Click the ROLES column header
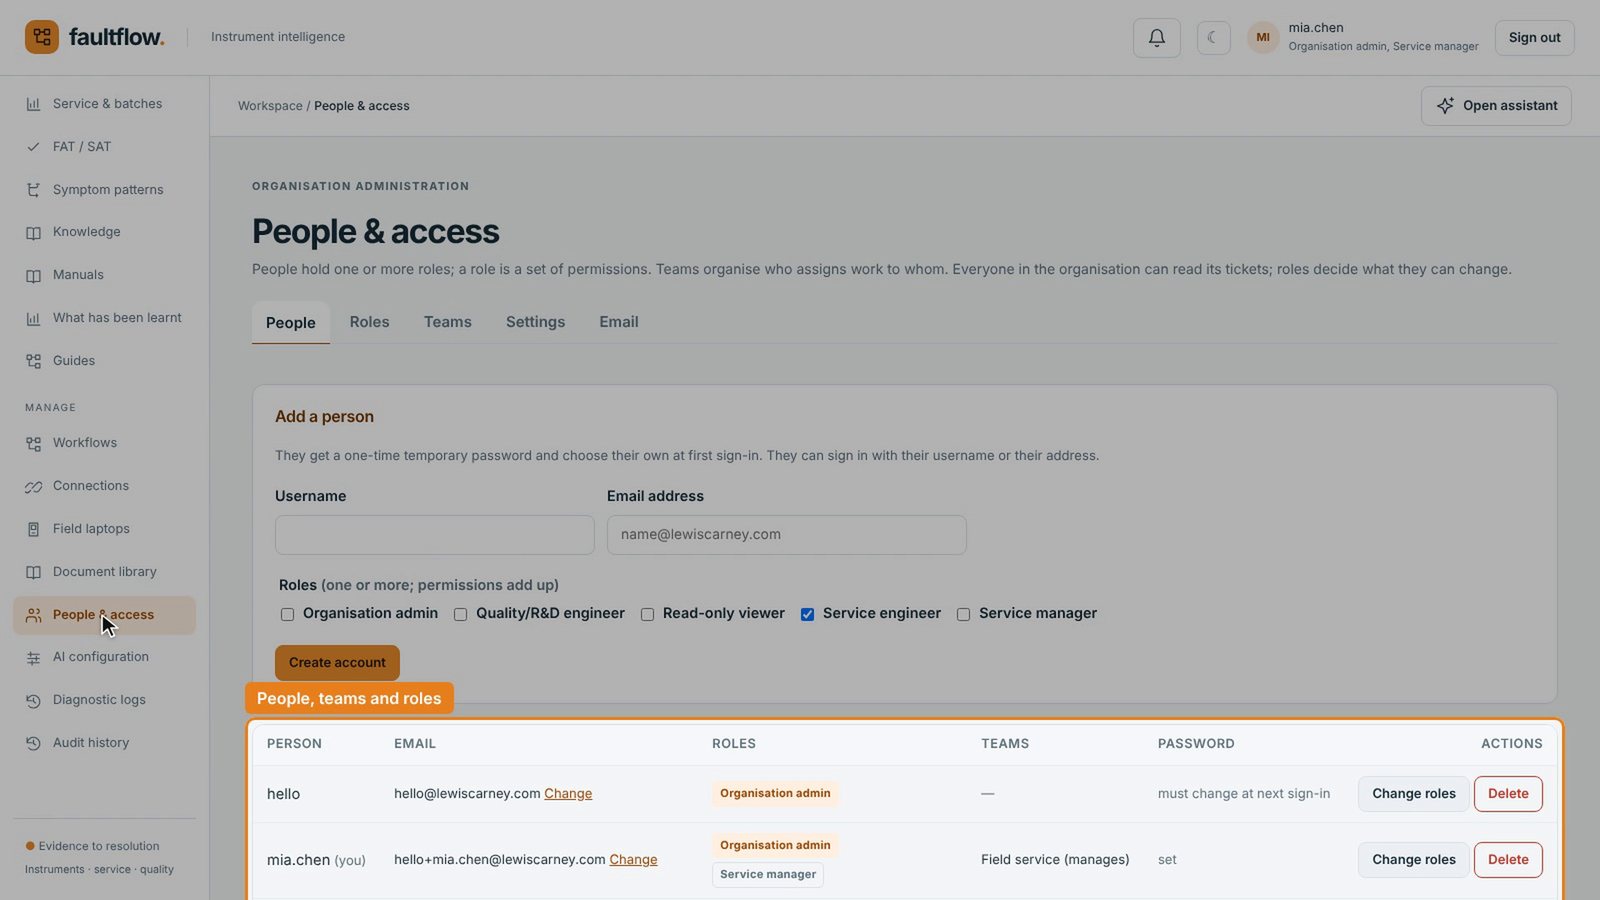Screen dimensions: 1600x900 point(734,744)
